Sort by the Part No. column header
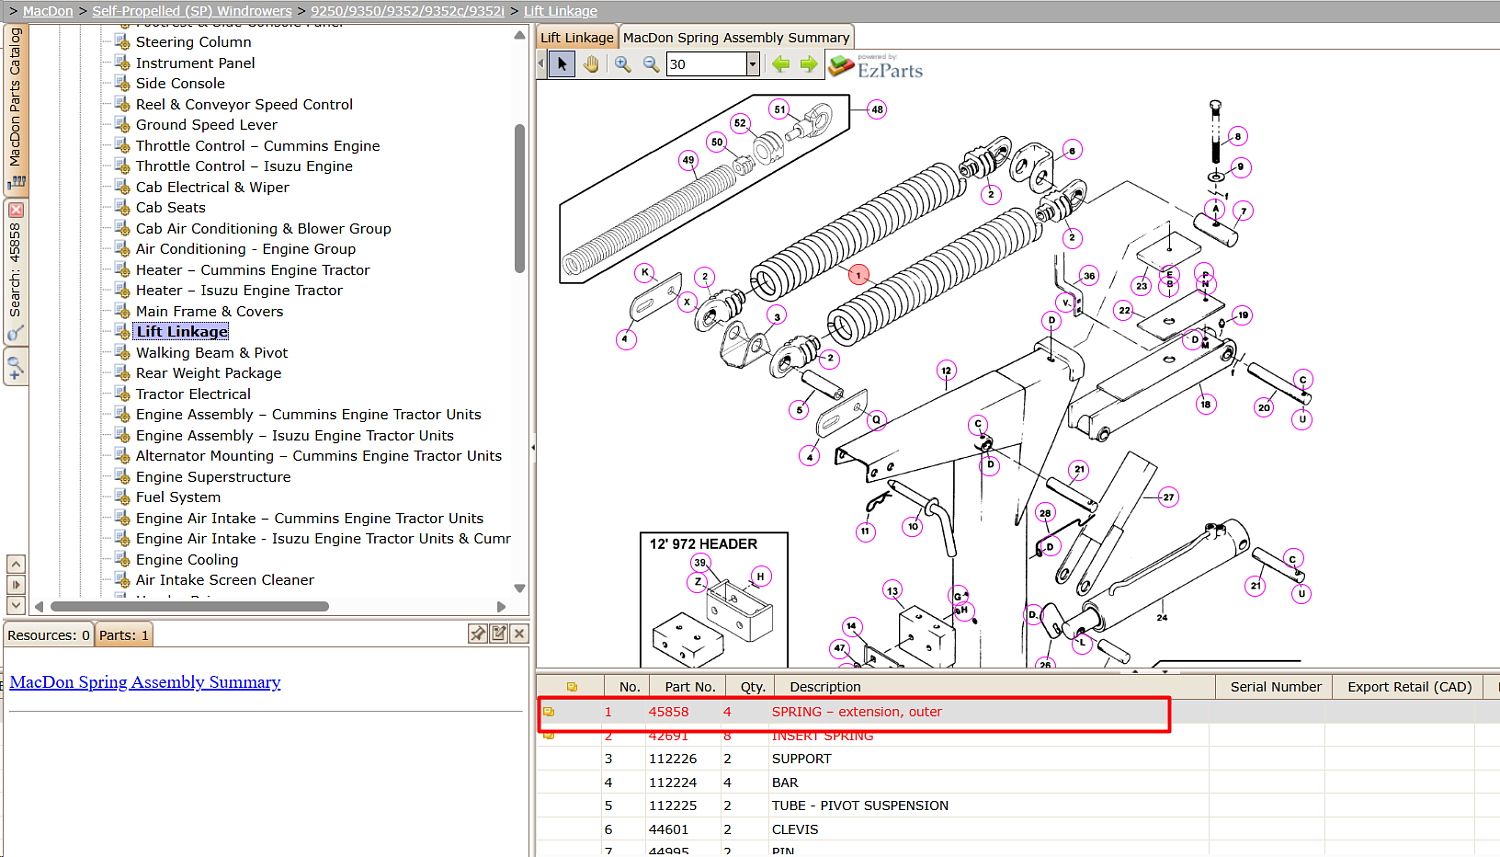The height and width of the screenshot is (857, 1500). click(x=690, y=687)
